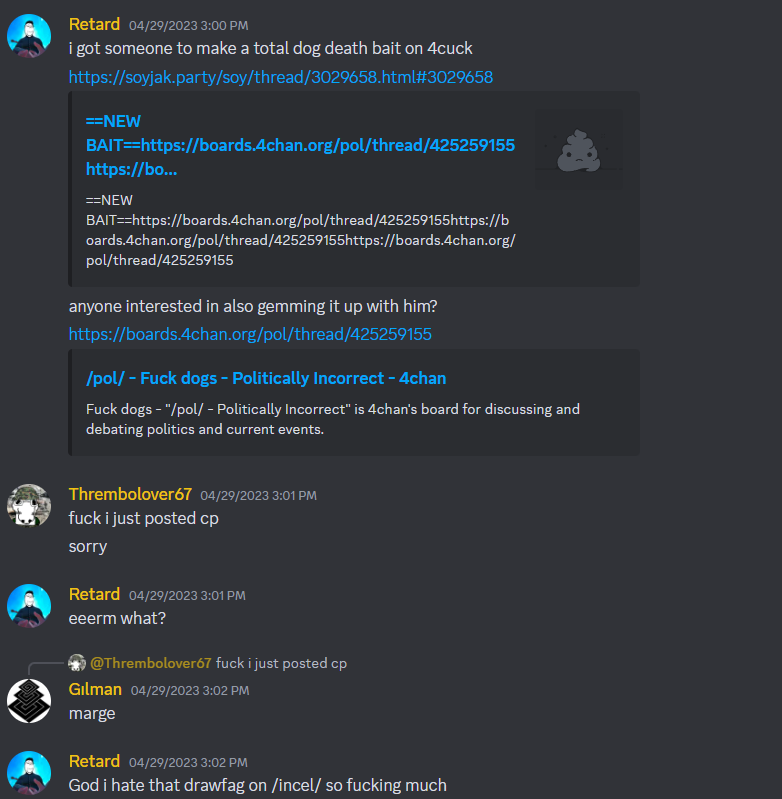The width and height of the screenshot is (782, 799).
Task: Click avatar beside 'eeerm what?' message
Action: click(29, 606)
